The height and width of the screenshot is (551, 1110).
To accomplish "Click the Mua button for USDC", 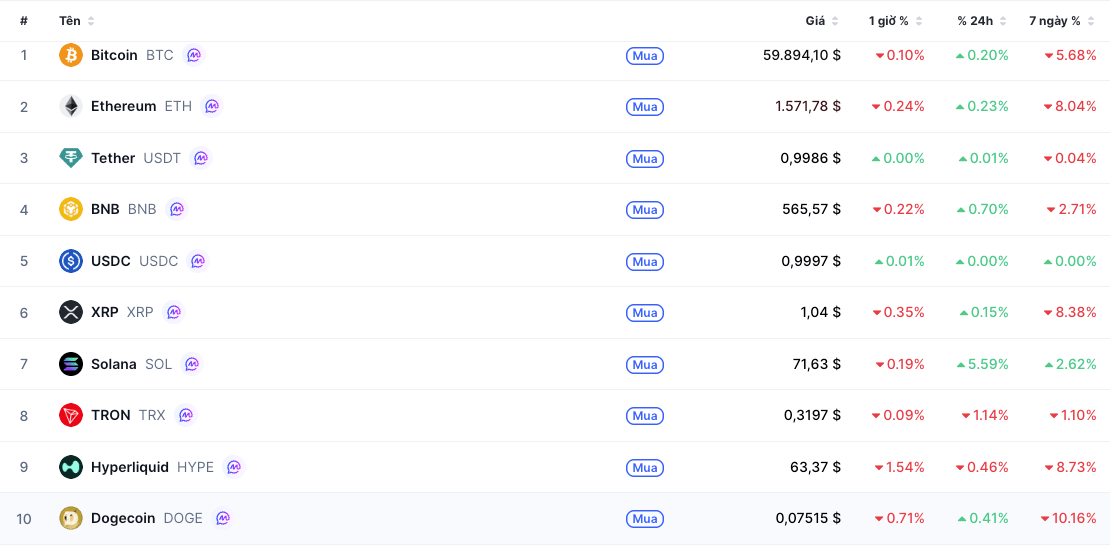I will point(645,261).
